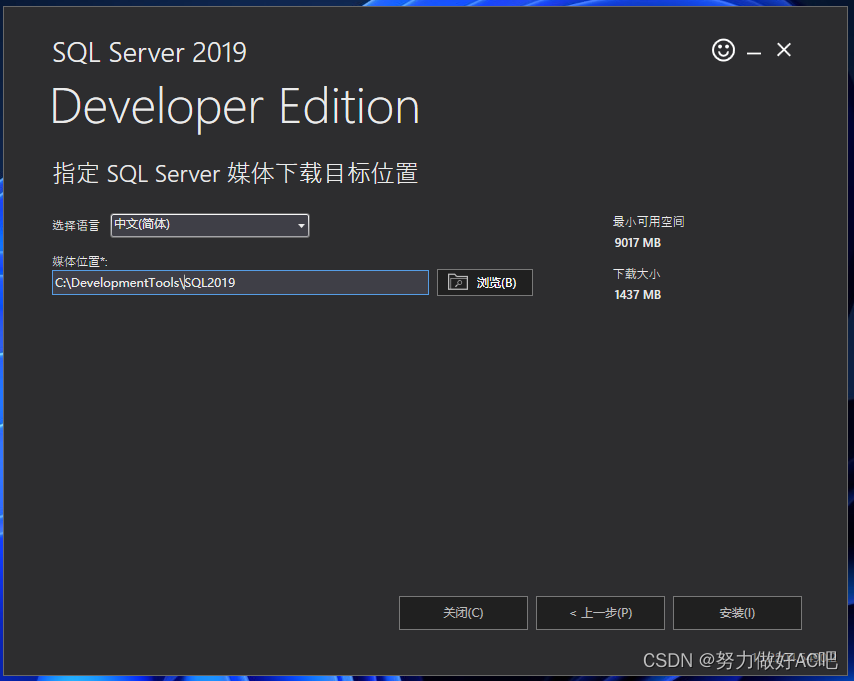The image size is (854, 681).
Task: Click the 媒体位置 label
Action: click(80, 262)
